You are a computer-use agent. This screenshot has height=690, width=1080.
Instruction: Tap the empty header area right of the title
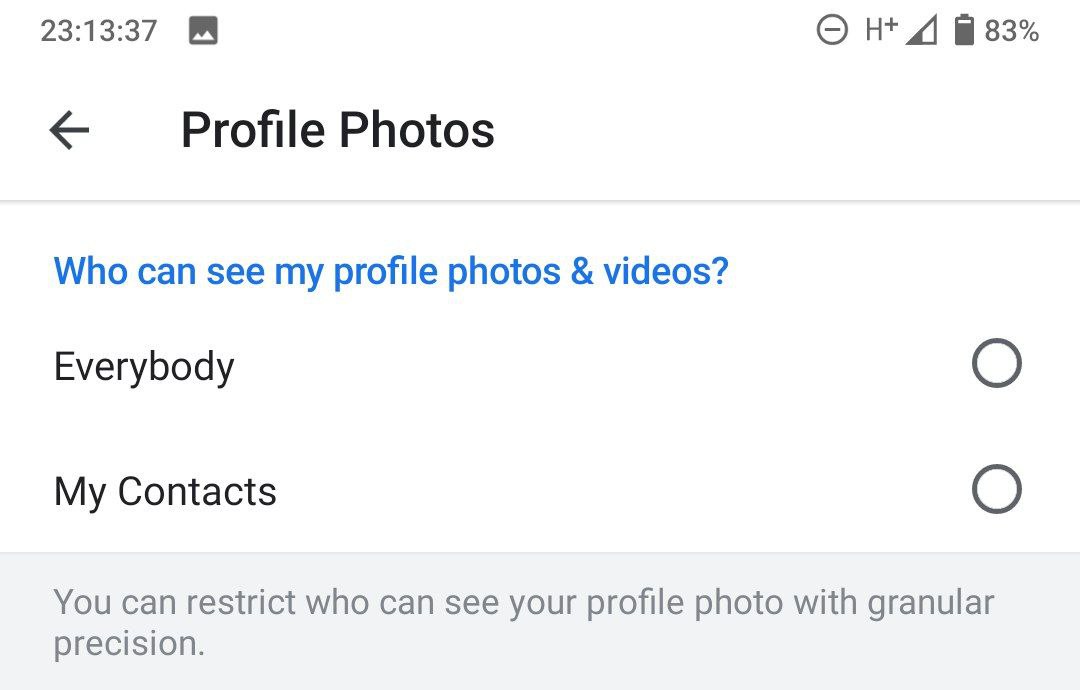[785, 130]
